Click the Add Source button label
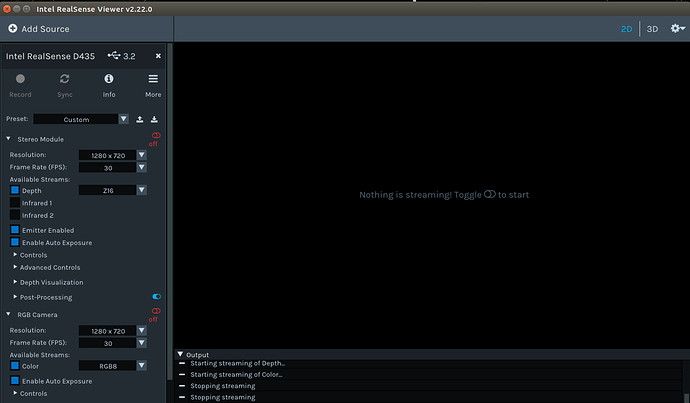This screenshot has width=690, height=403. pyautogui.click(x=45, y=29)
